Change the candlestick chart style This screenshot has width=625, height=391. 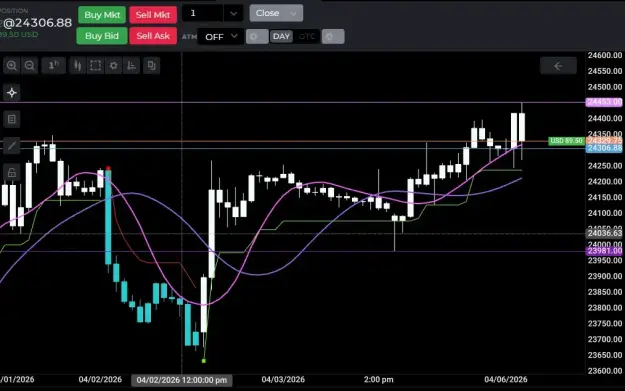(78, 65)
